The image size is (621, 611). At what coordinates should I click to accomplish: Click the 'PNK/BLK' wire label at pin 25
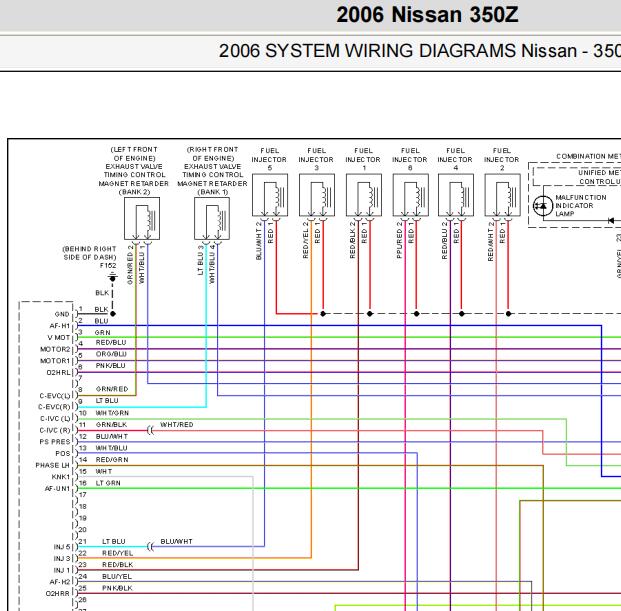pyautogui.click(x=117, y=588)
